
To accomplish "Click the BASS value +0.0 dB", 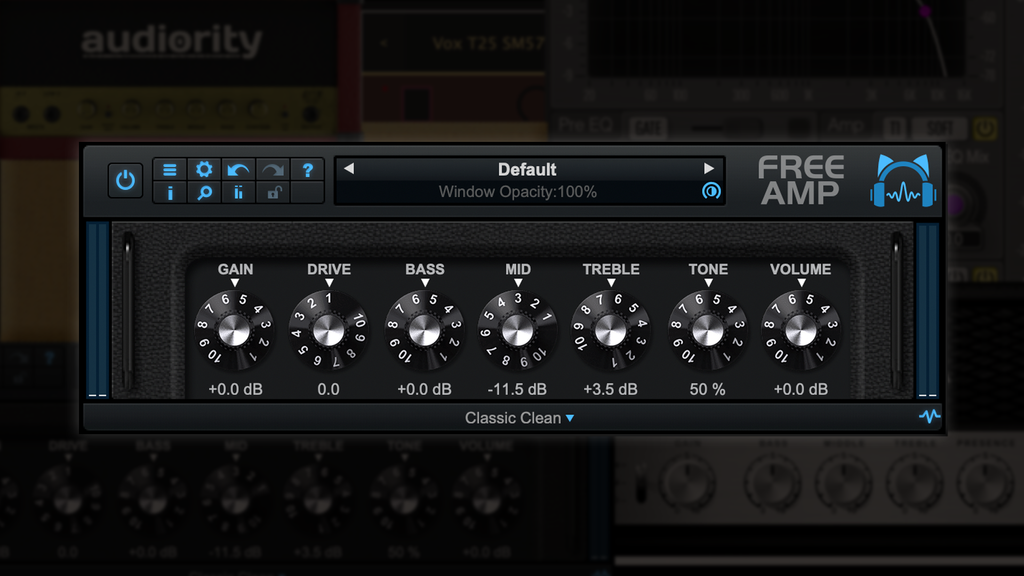I will tap(424, 389).
